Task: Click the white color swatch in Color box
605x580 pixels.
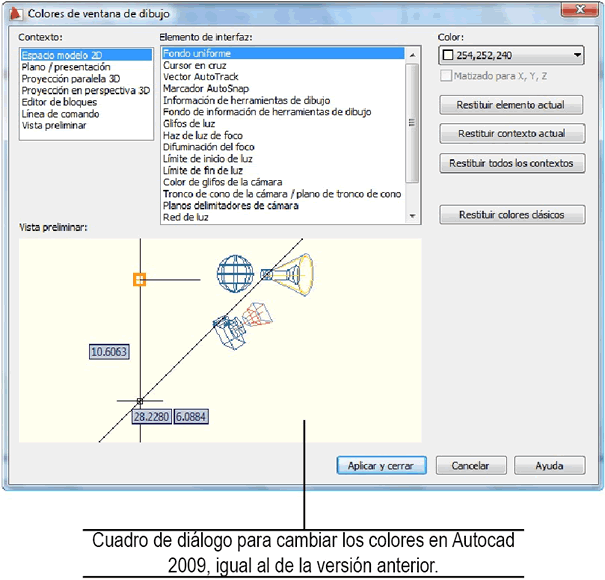Action: click(x=447, y=56)
